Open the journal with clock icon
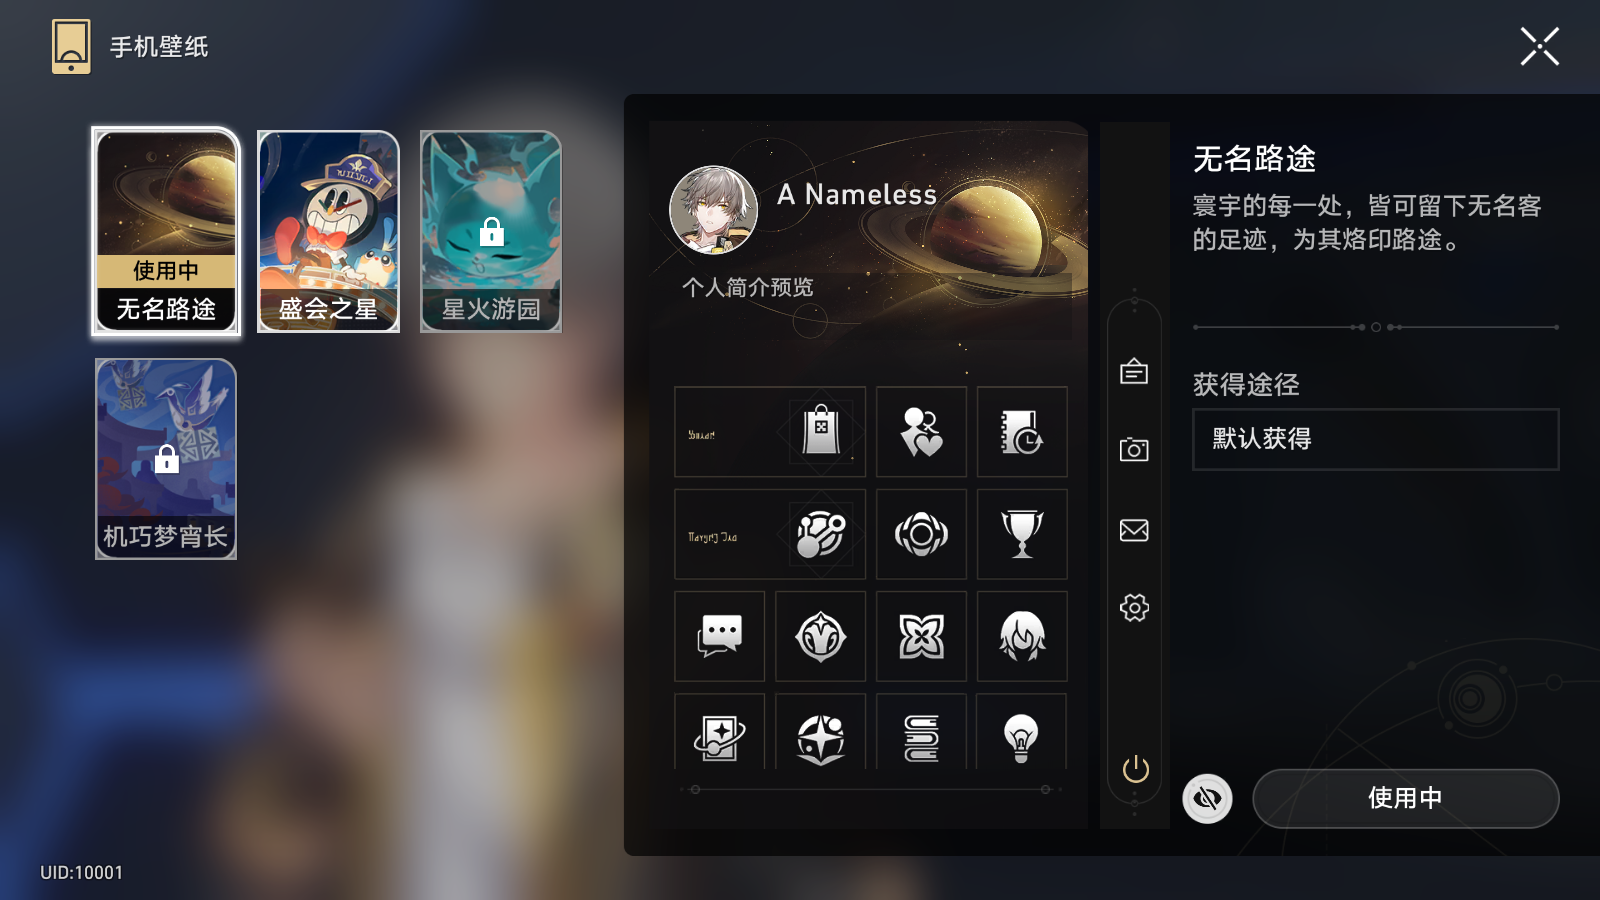Image resolution: width=1600 pixels, height=900 pixels. pyautogui.click(x=1022, y=432)
